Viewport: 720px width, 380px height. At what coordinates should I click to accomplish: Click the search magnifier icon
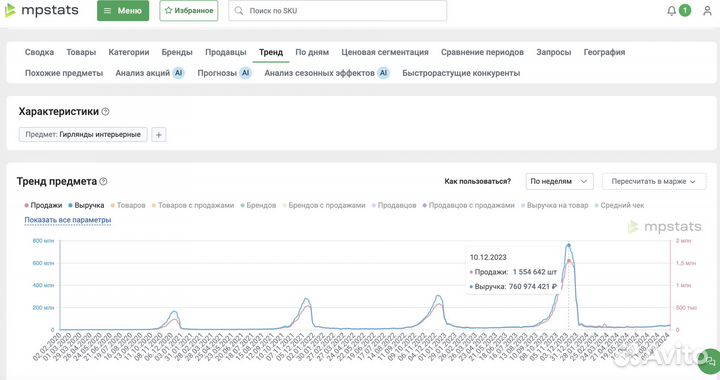pyautogui.click(x=239, y=11)
